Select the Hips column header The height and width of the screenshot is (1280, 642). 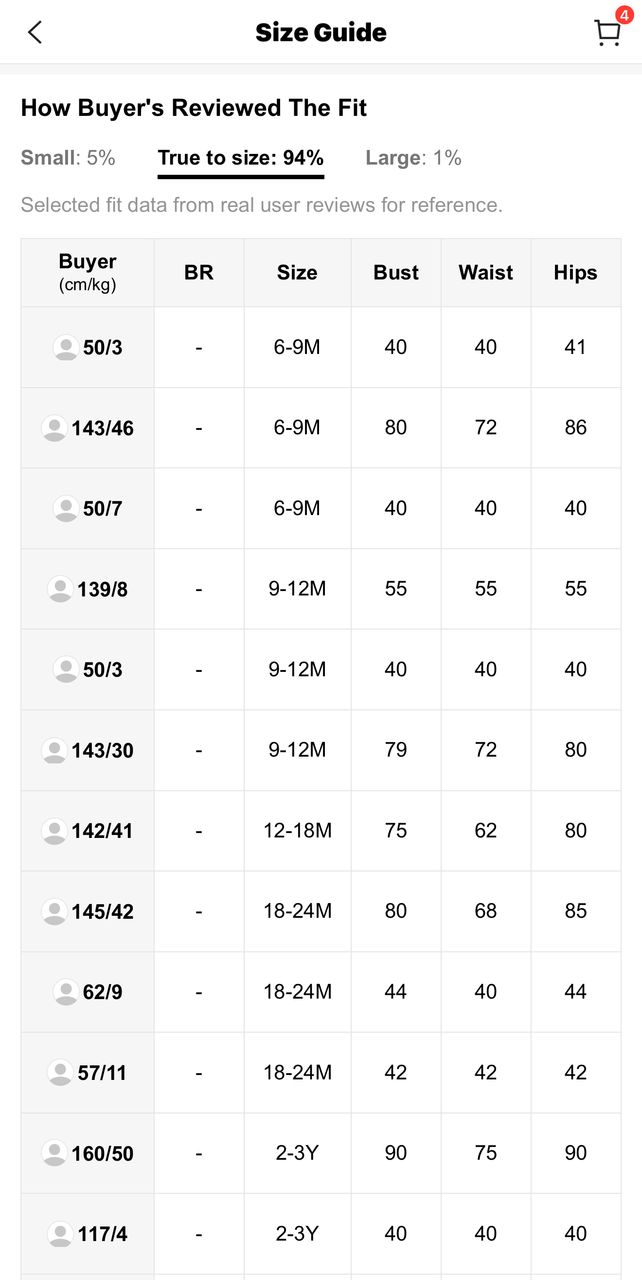[x=575, y=273]
